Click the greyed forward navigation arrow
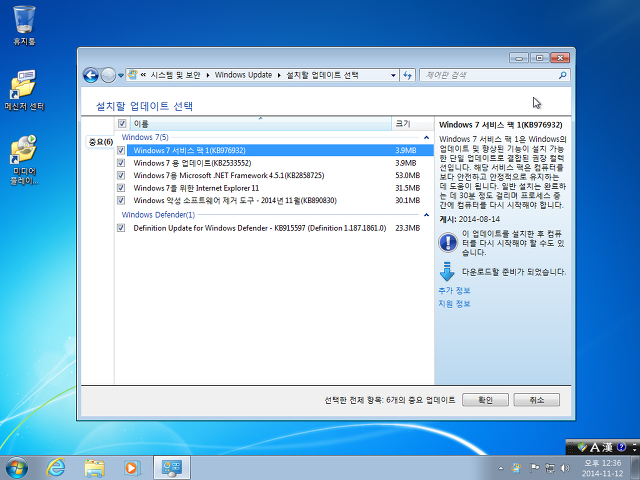640x480 pixels. click(x=108, y=75)
